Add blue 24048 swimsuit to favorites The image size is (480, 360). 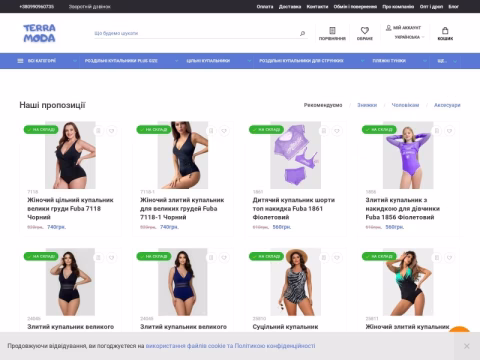(x=224, y=257)
